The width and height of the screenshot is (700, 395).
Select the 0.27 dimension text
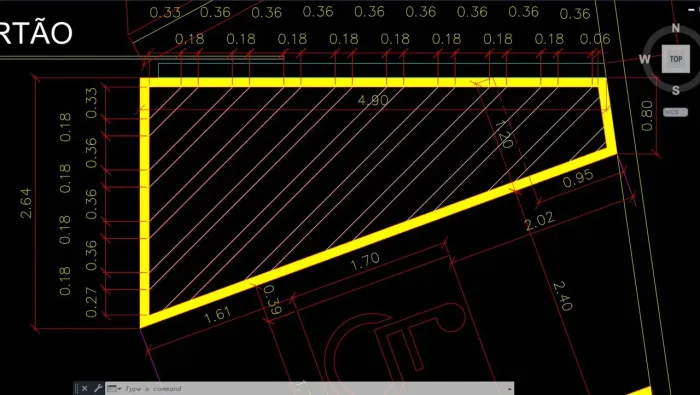click(91, 302)
